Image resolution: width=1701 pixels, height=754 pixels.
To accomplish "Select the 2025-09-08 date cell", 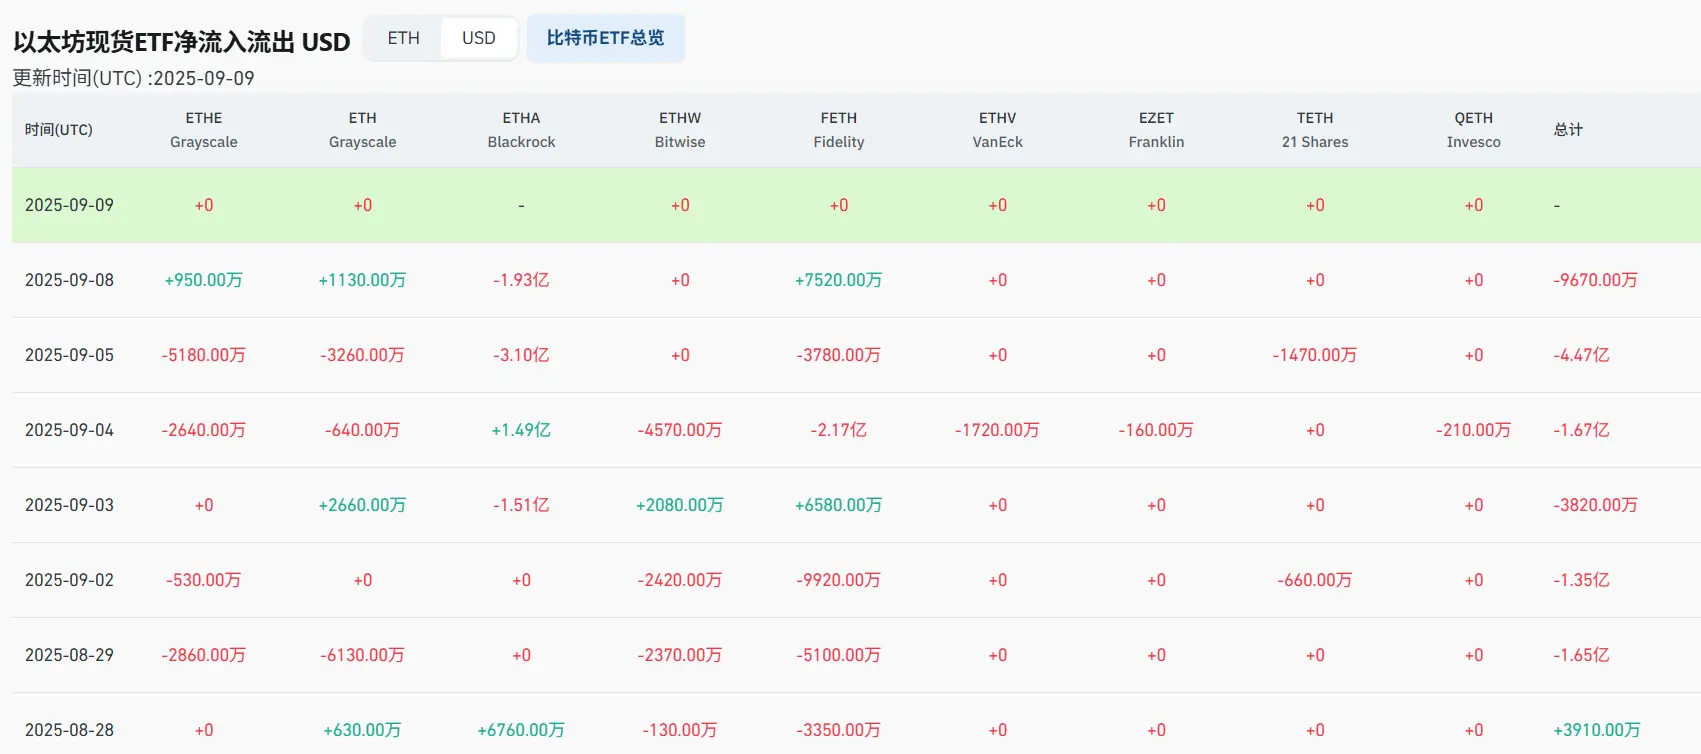I will pyautogui.click(x=69, y=280).
